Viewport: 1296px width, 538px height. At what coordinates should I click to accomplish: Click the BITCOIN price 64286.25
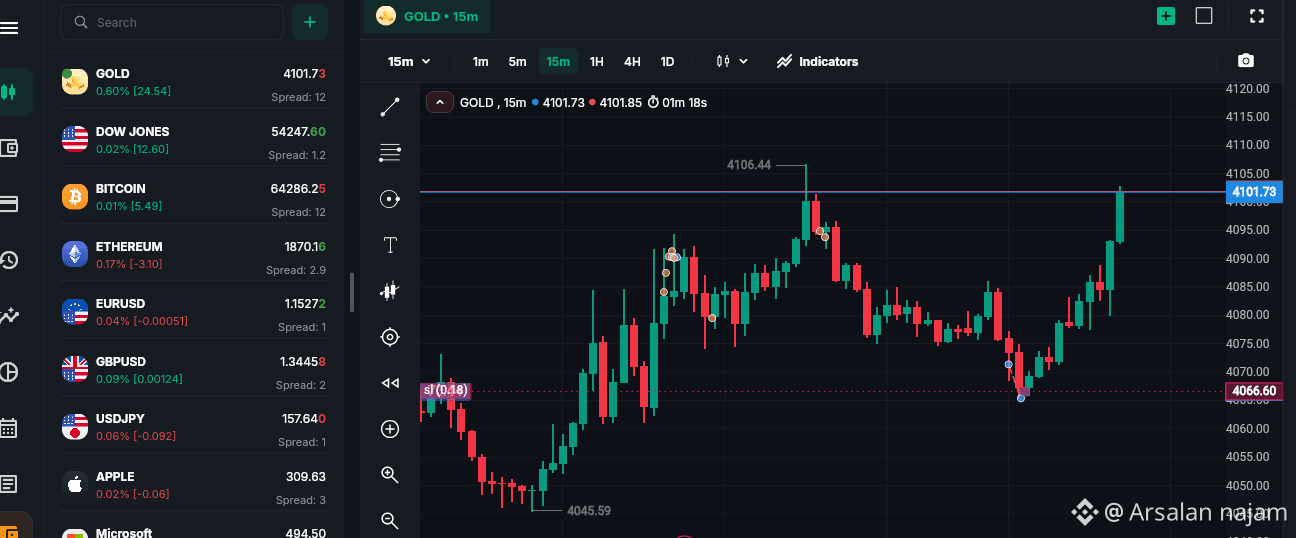298,188
